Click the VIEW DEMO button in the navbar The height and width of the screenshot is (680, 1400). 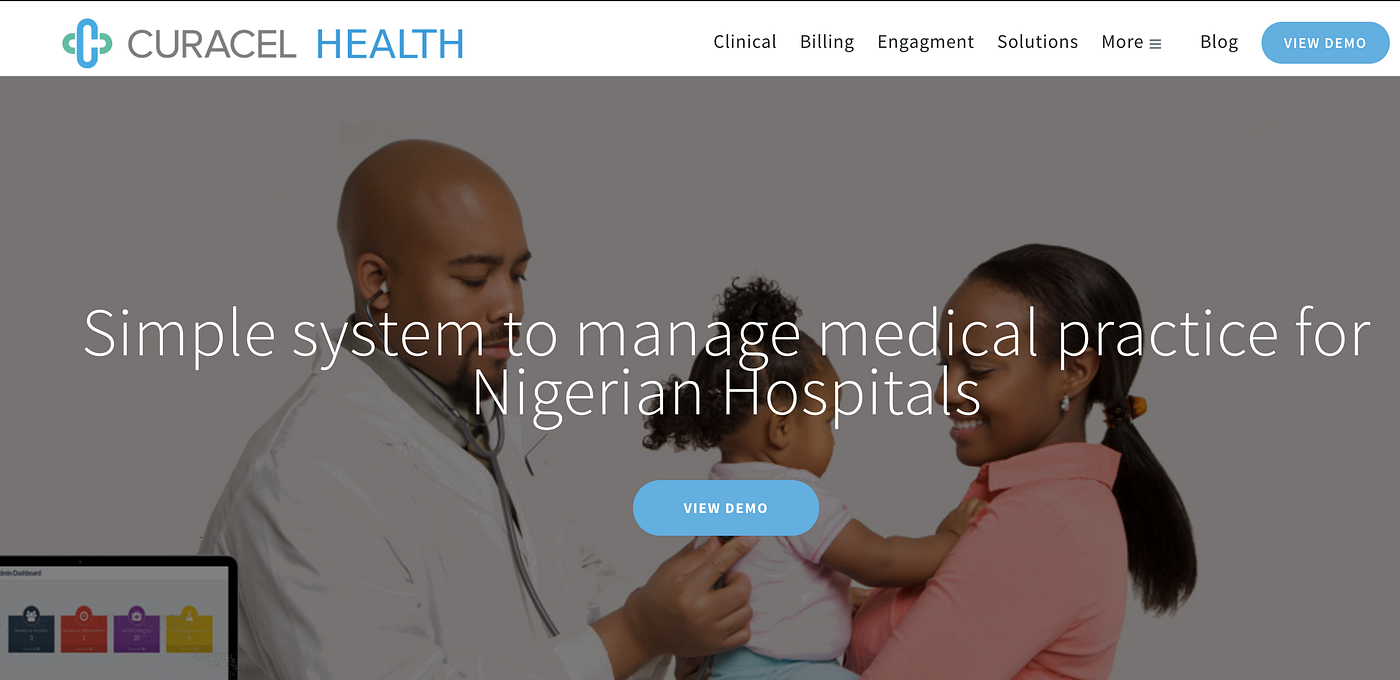(x=1325, y=43)
